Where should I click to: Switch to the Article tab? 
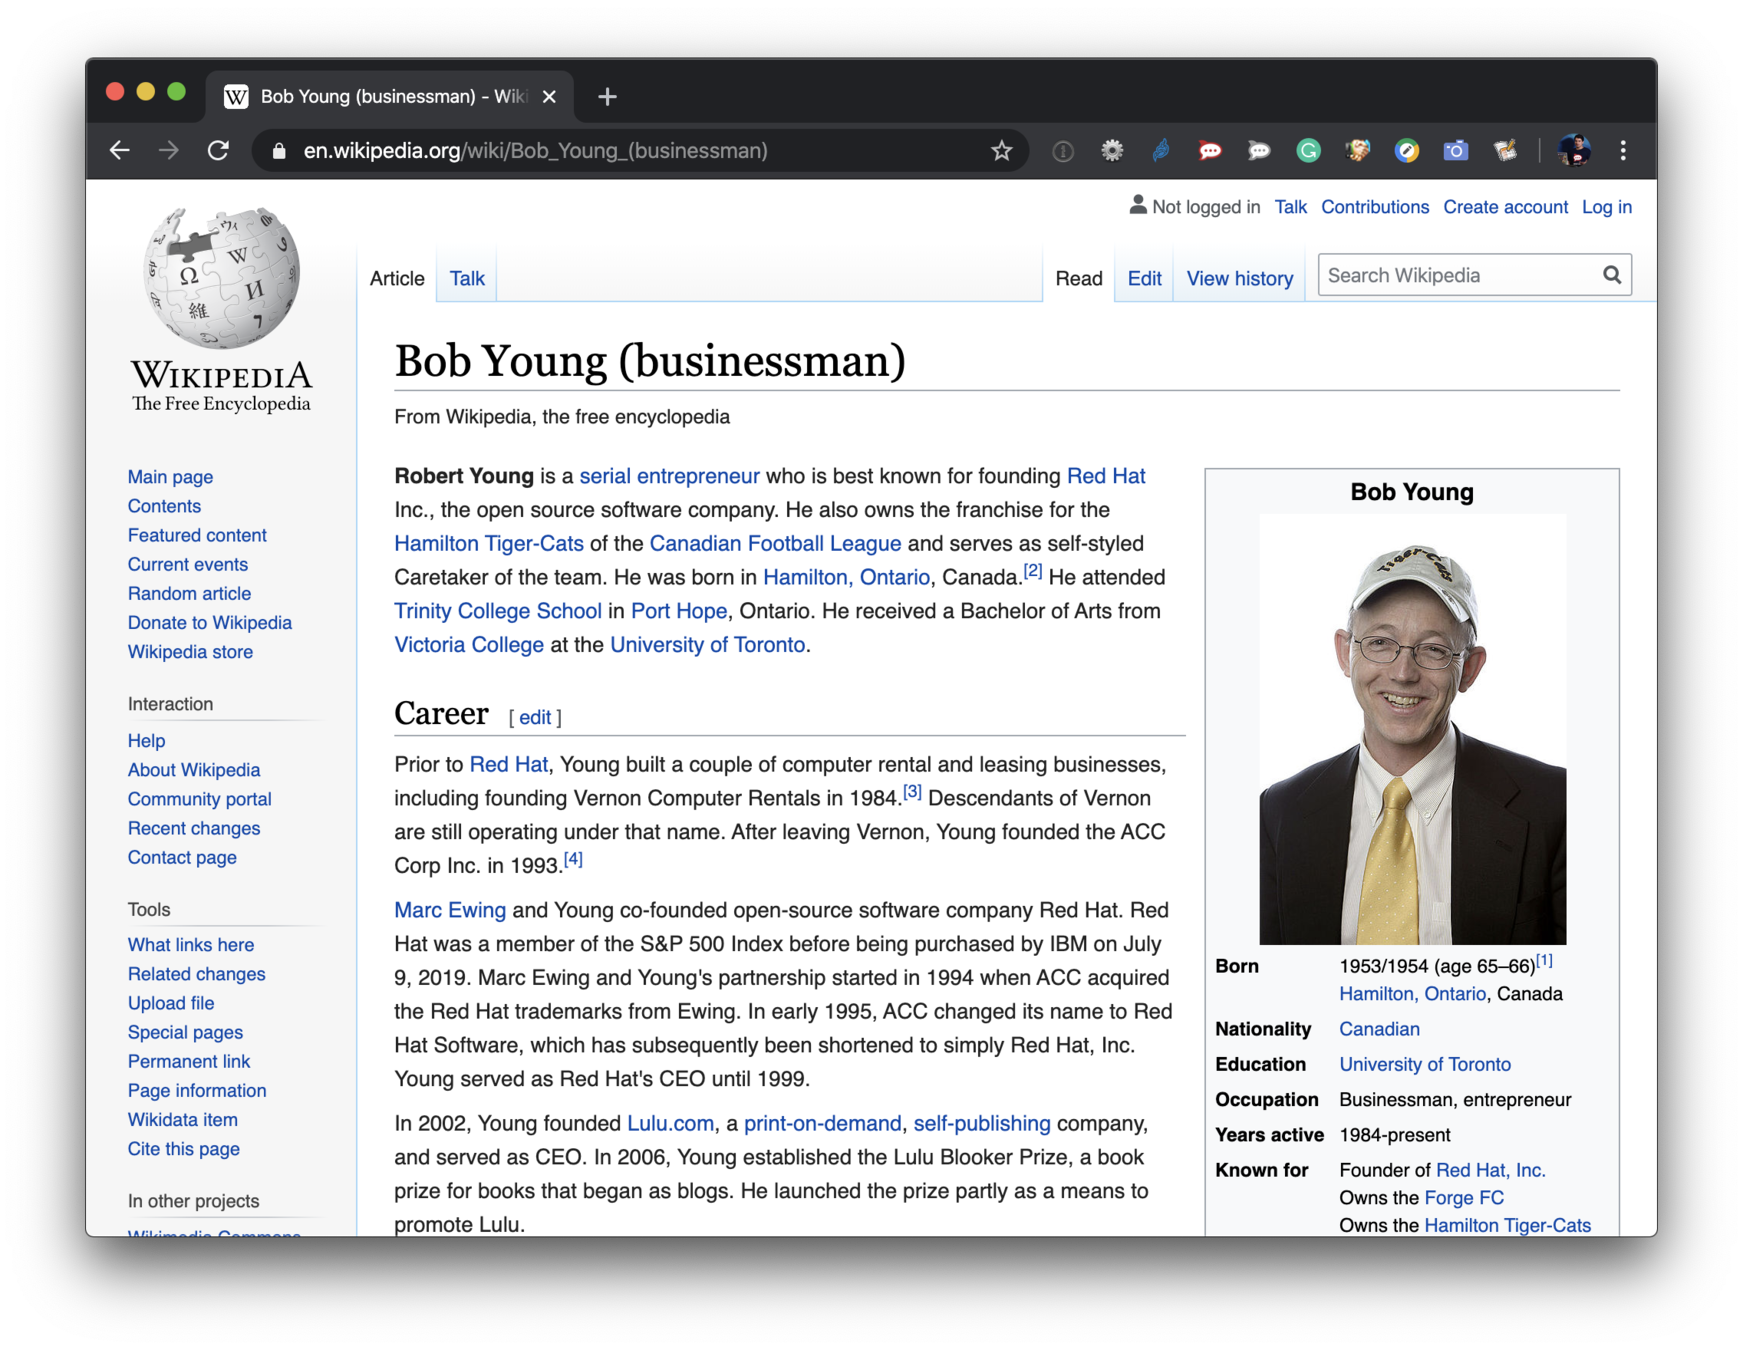tap(397, 279)
